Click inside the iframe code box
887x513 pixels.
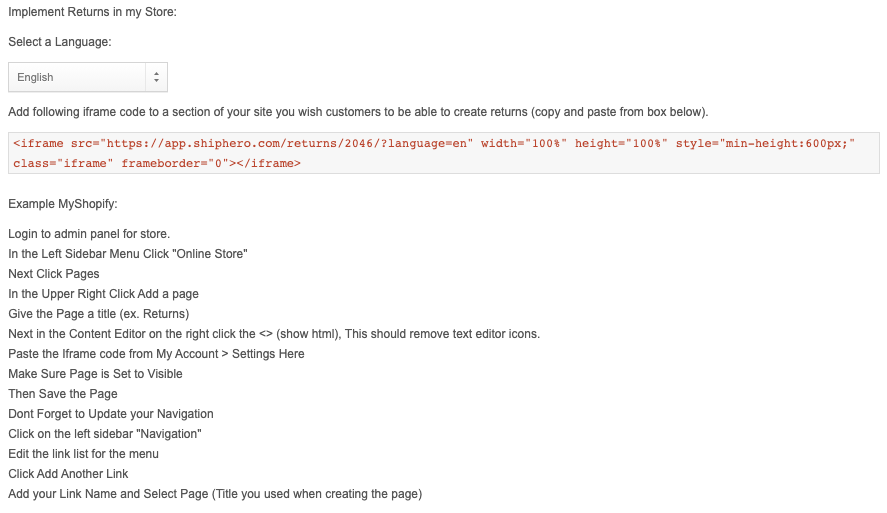[x=443, y=153]
